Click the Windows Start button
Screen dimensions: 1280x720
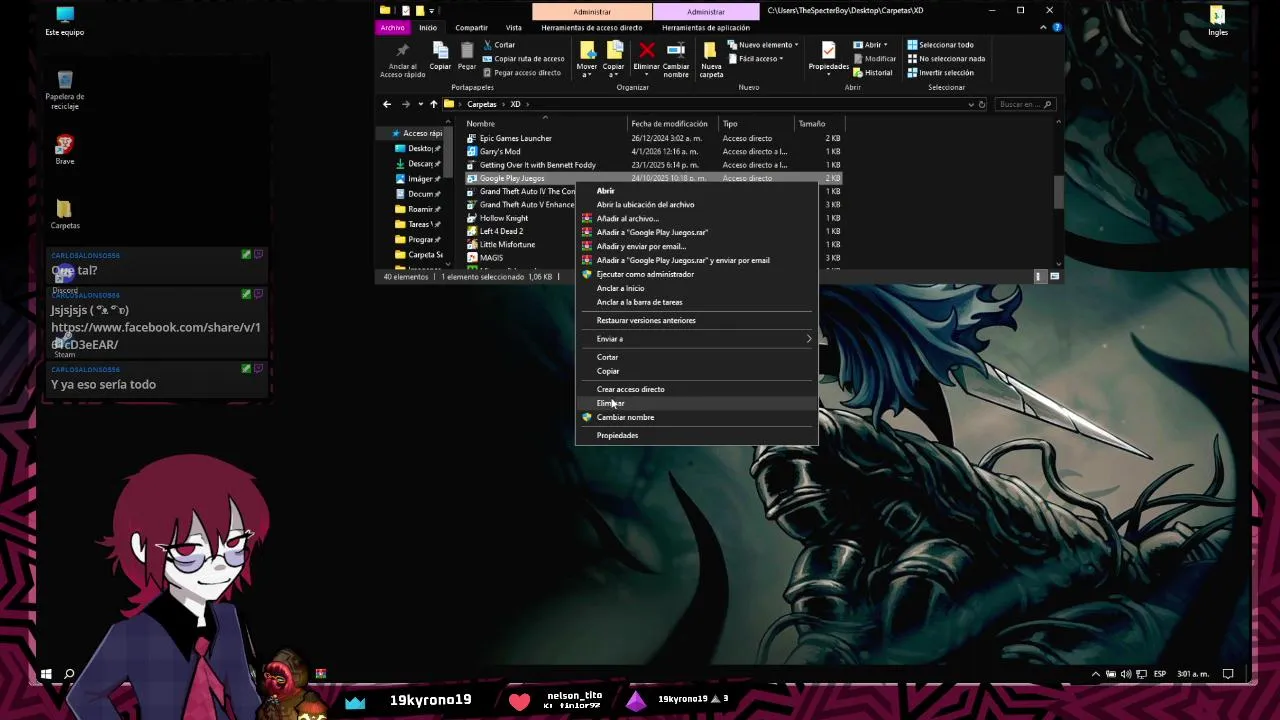(46, 674)
